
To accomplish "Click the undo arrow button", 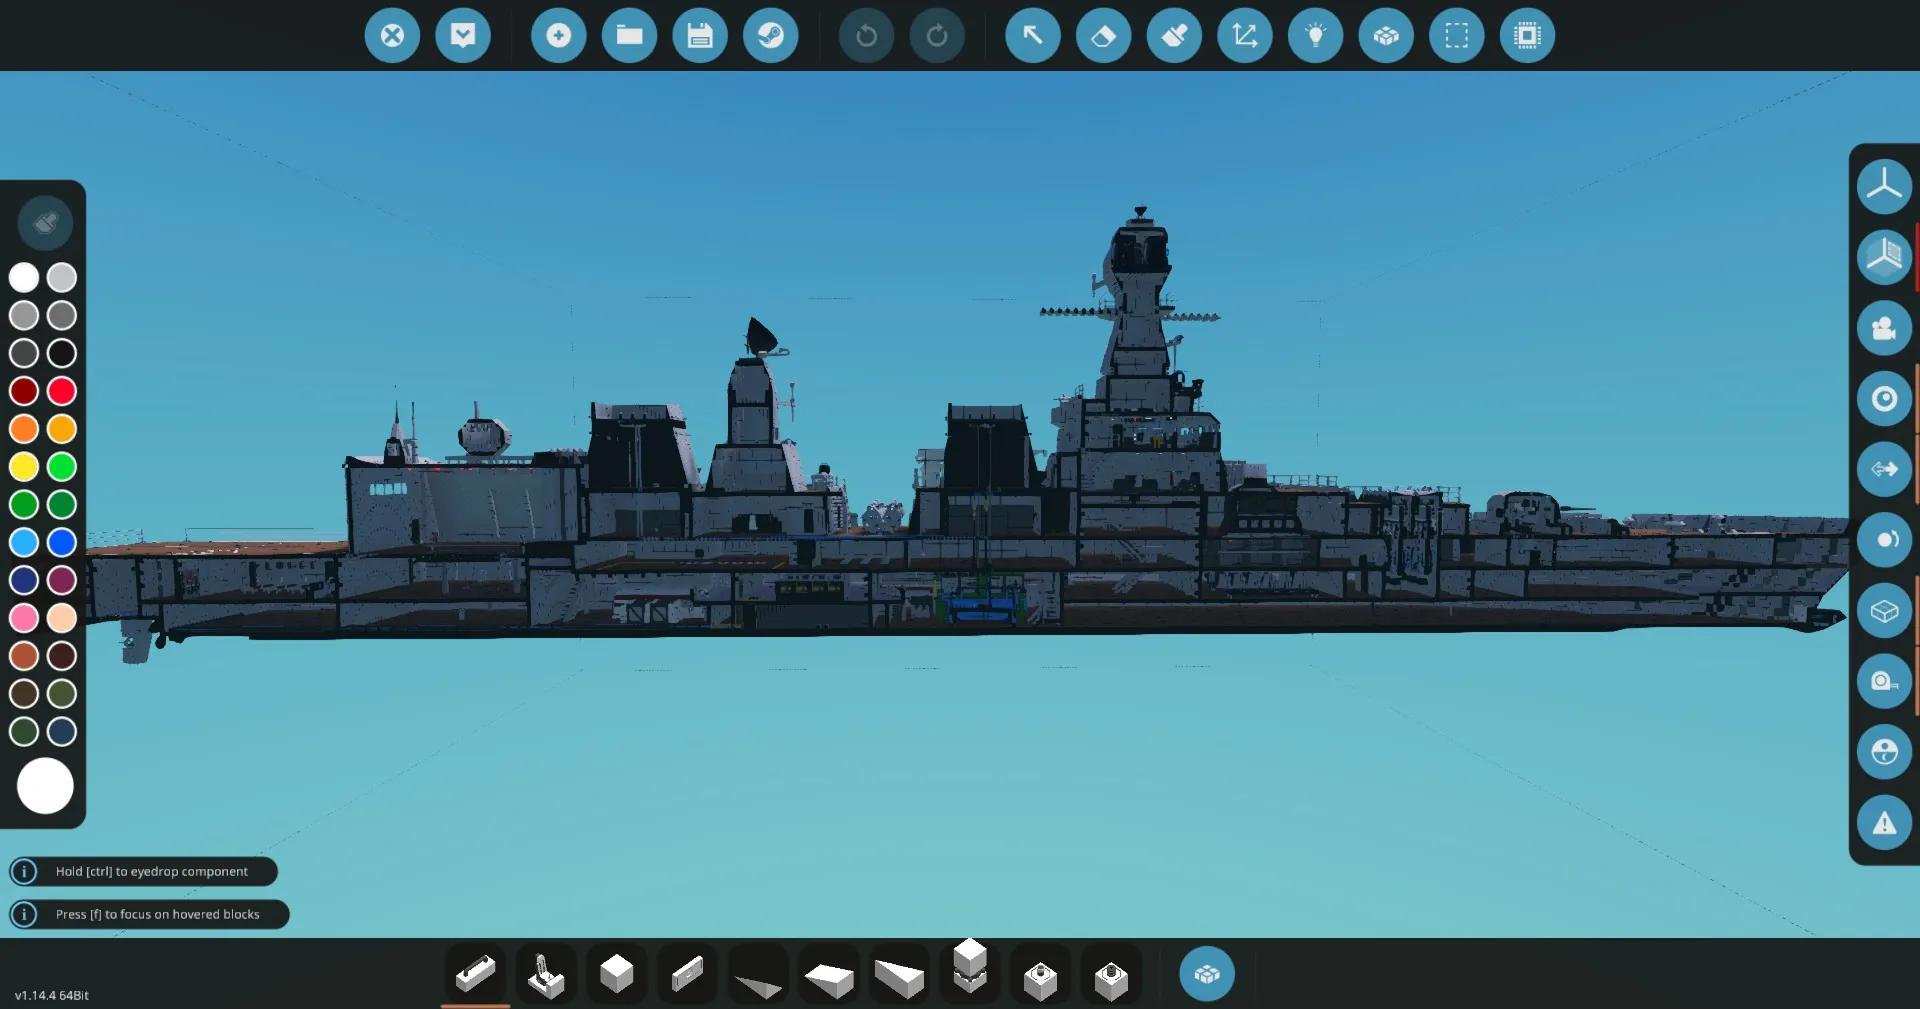I will tap(866, 36).
